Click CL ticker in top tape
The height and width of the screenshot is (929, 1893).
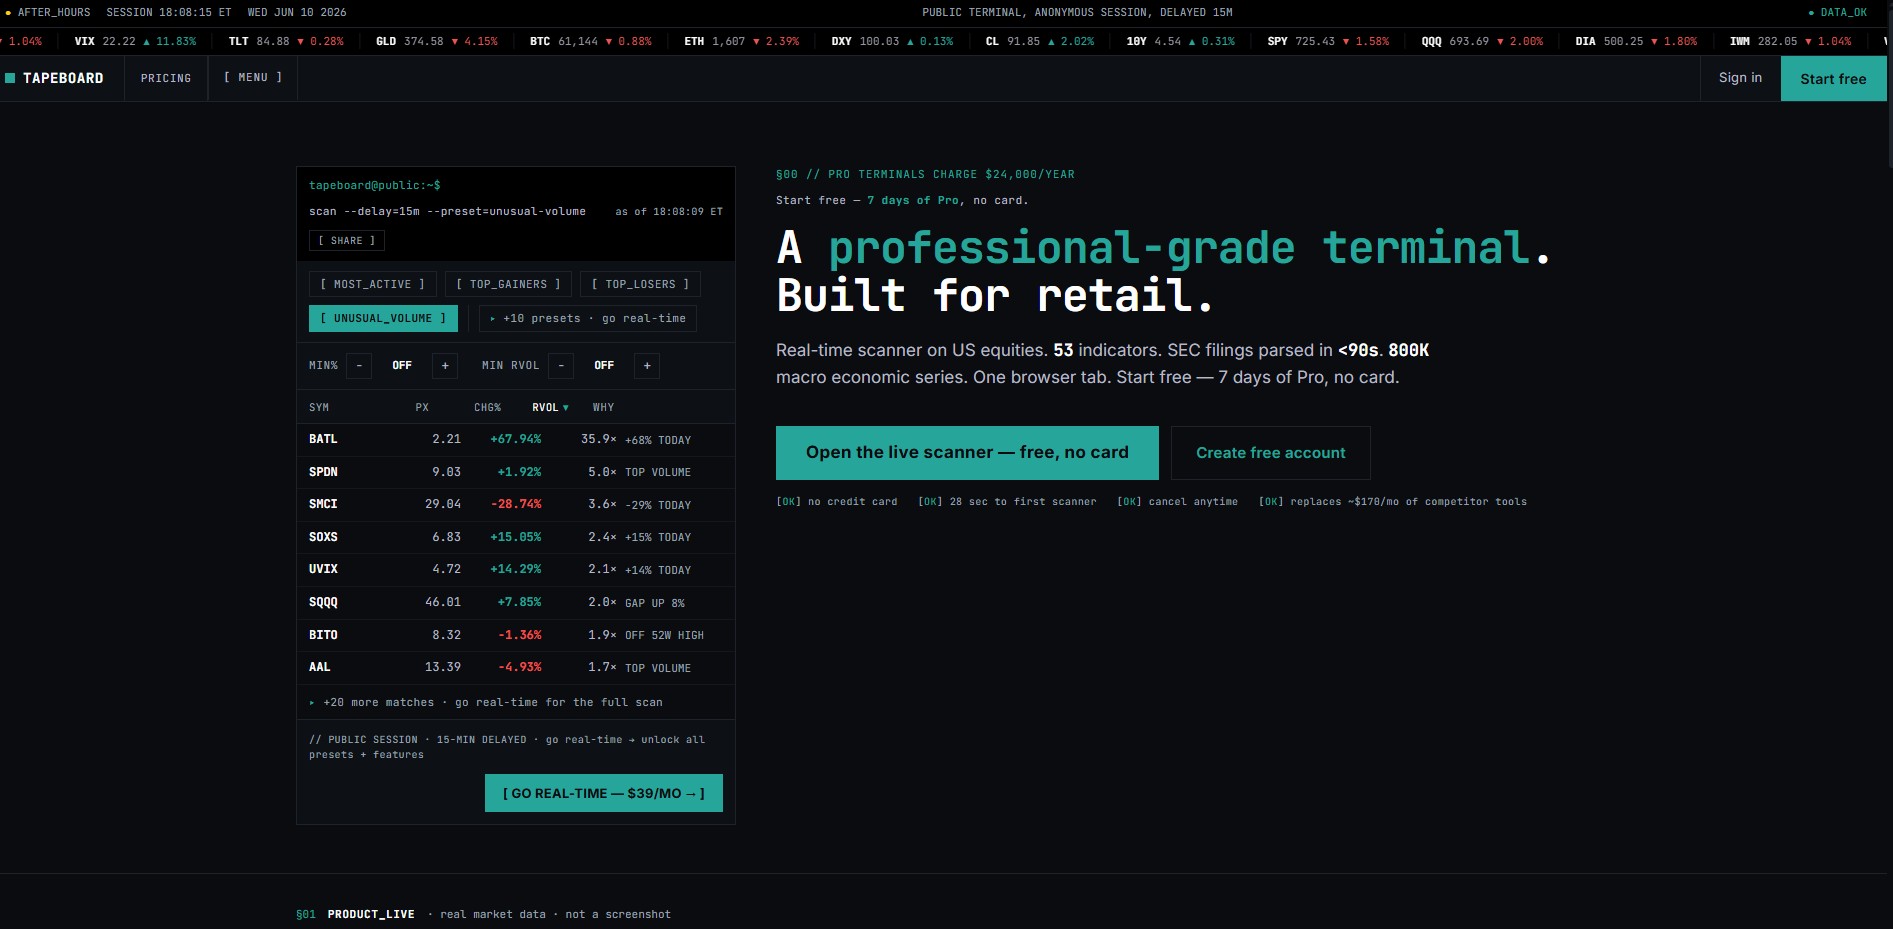(1040, 42)
